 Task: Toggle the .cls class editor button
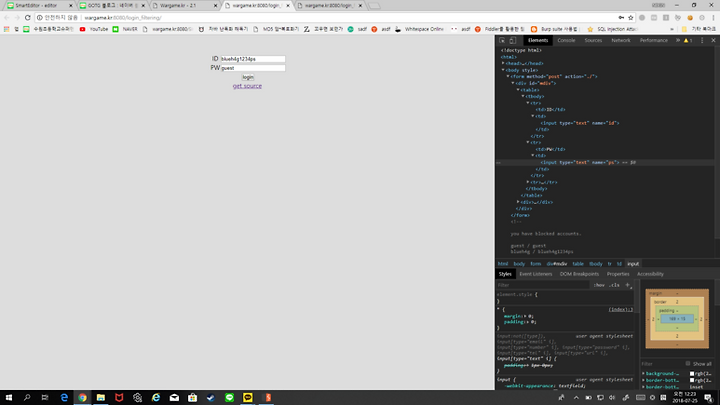(614, 285)
